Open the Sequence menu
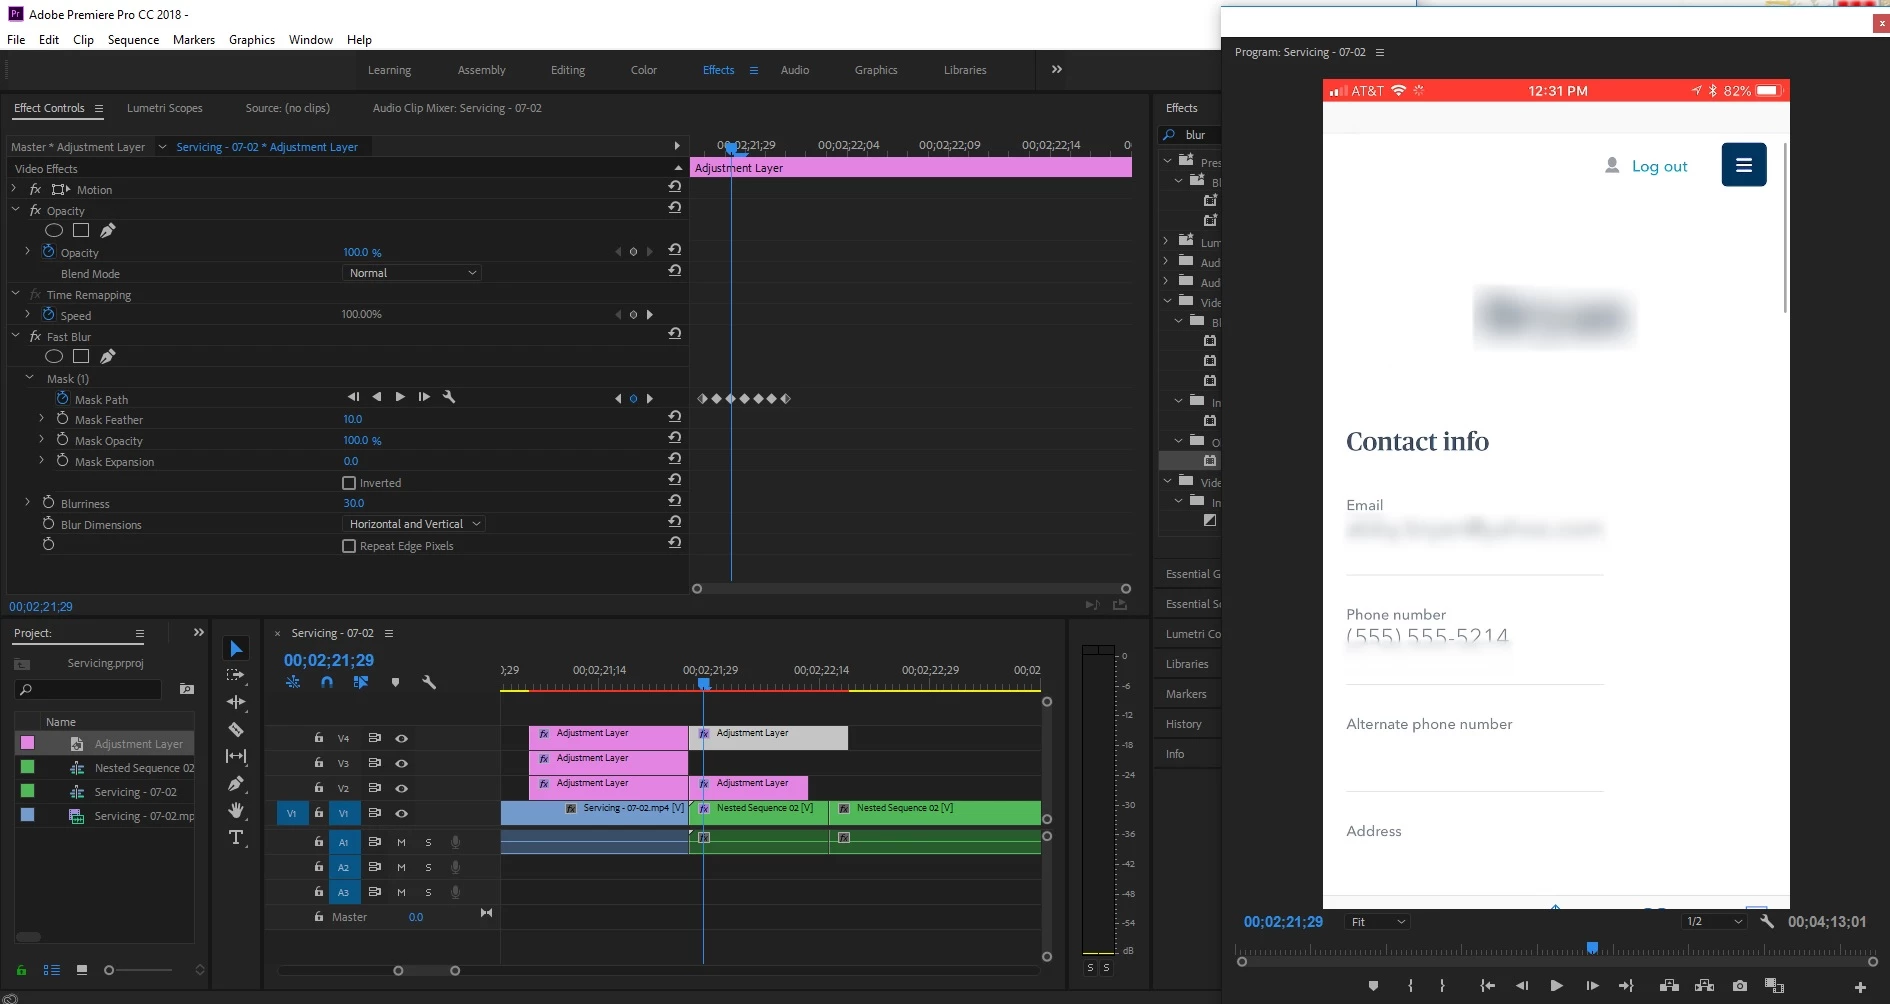Image resolution: width=1890 pixels, height=1004 pixels. pos(133,40)
